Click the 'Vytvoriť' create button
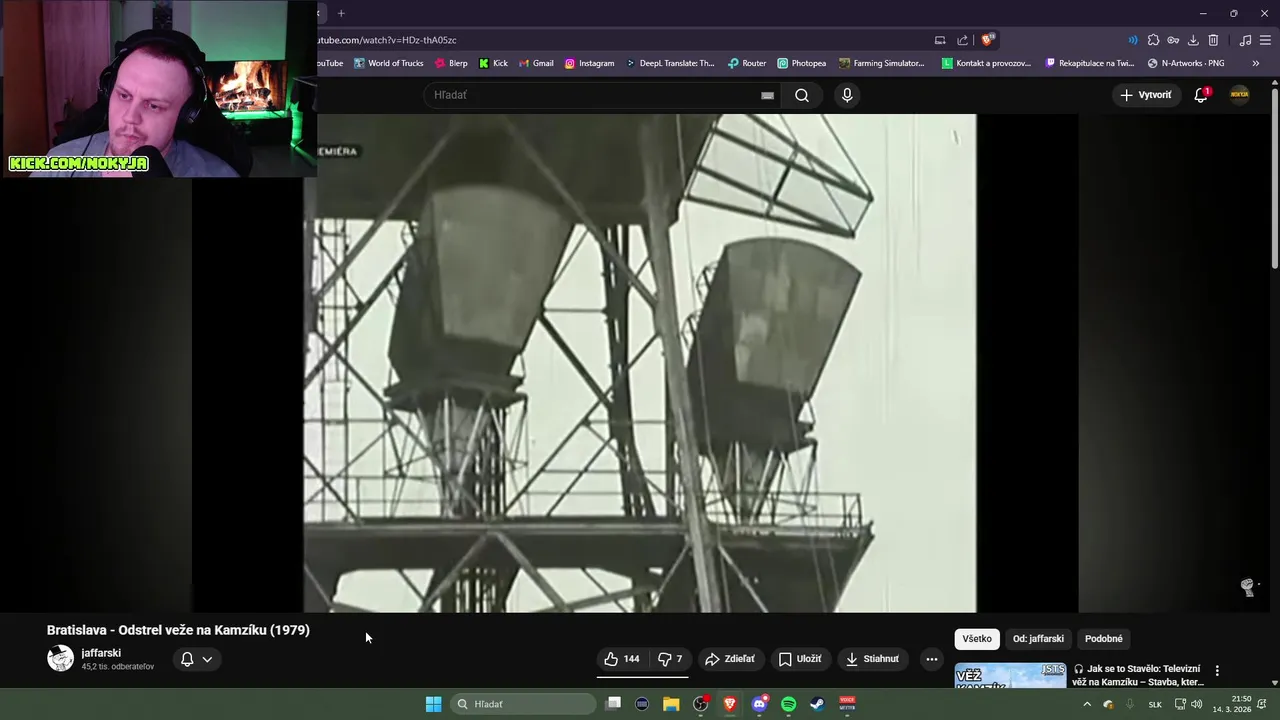 1145,95
